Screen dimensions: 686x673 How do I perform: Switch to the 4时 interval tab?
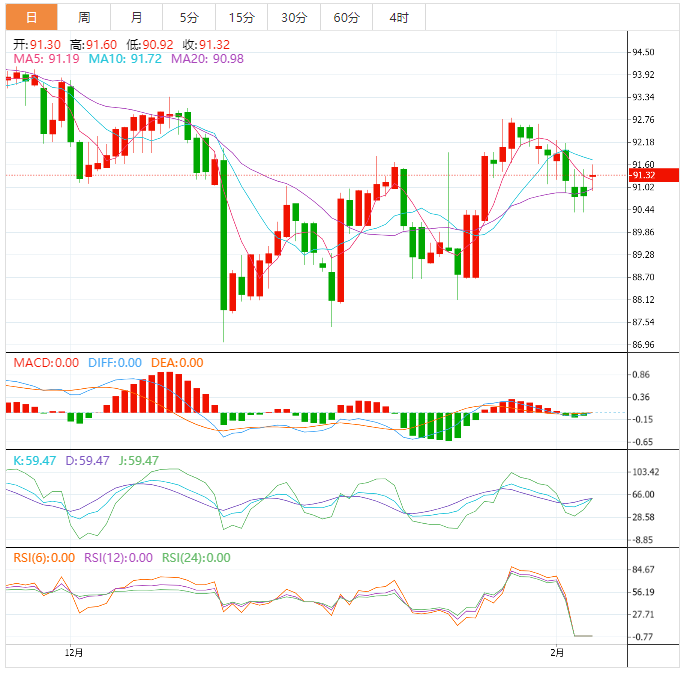pos(398,17)
